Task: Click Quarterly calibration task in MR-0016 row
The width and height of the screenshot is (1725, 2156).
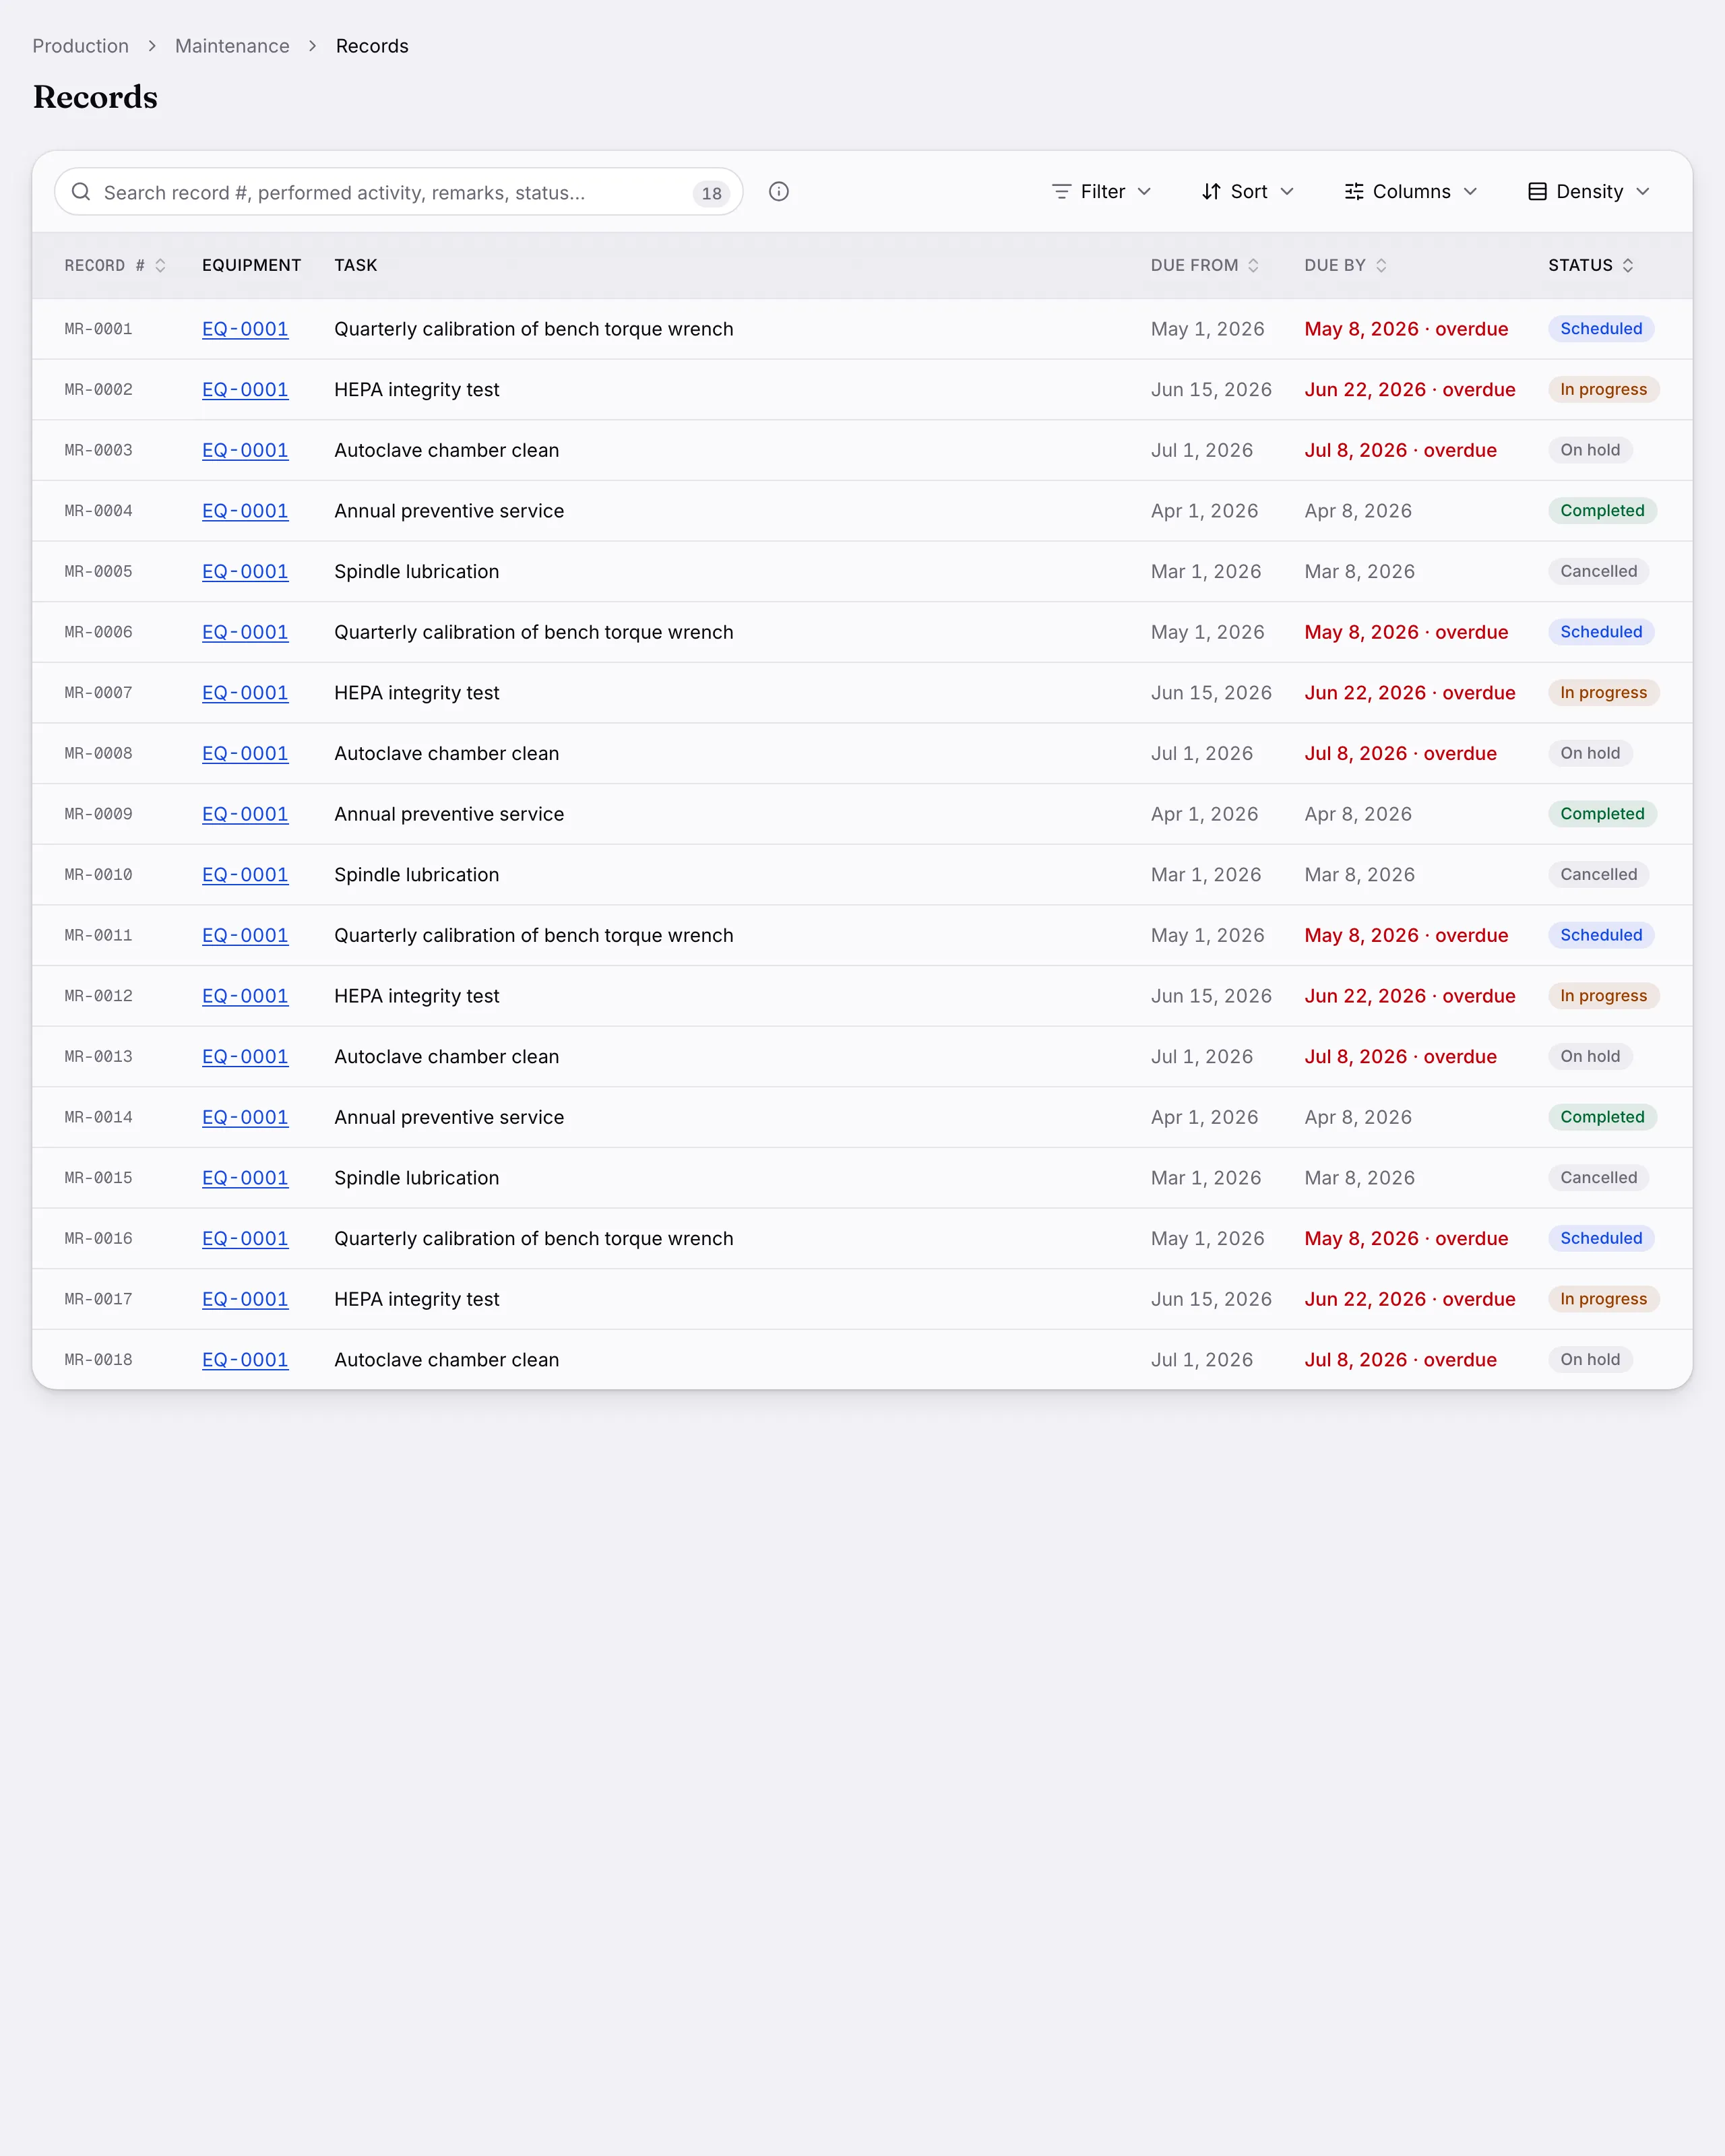Action: (534, 1239)
